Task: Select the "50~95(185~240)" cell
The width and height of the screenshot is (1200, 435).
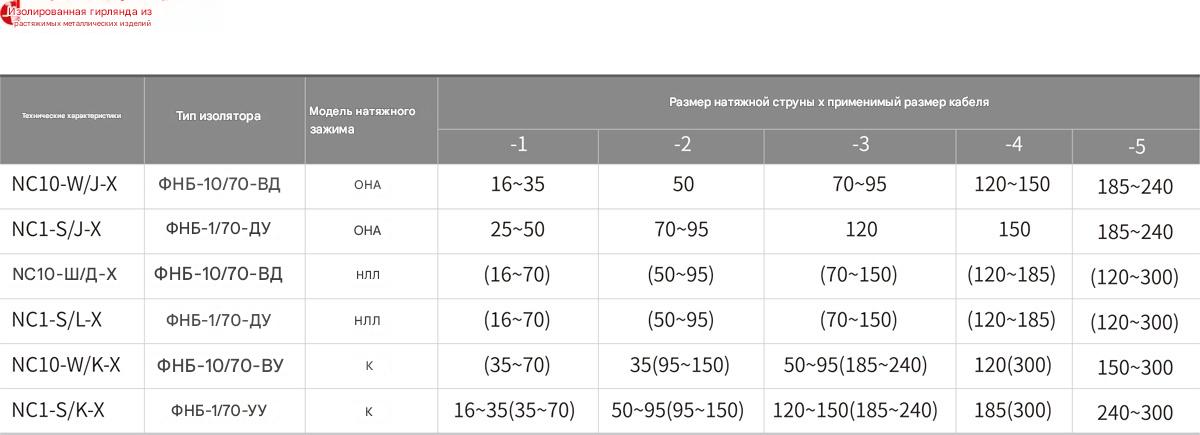Action: coord(855,365)
